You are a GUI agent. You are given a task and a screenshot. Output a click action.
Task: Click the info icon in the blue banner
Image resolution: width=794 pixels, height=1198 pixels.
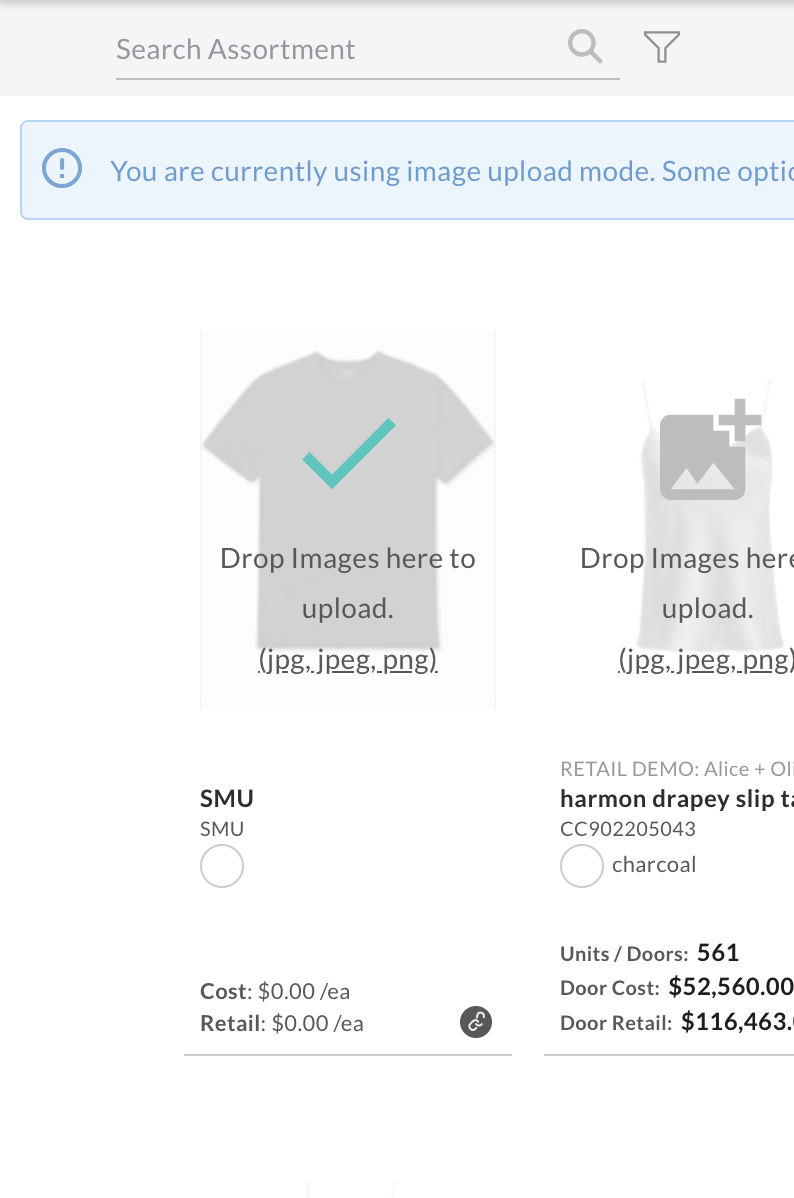(62, 168)
